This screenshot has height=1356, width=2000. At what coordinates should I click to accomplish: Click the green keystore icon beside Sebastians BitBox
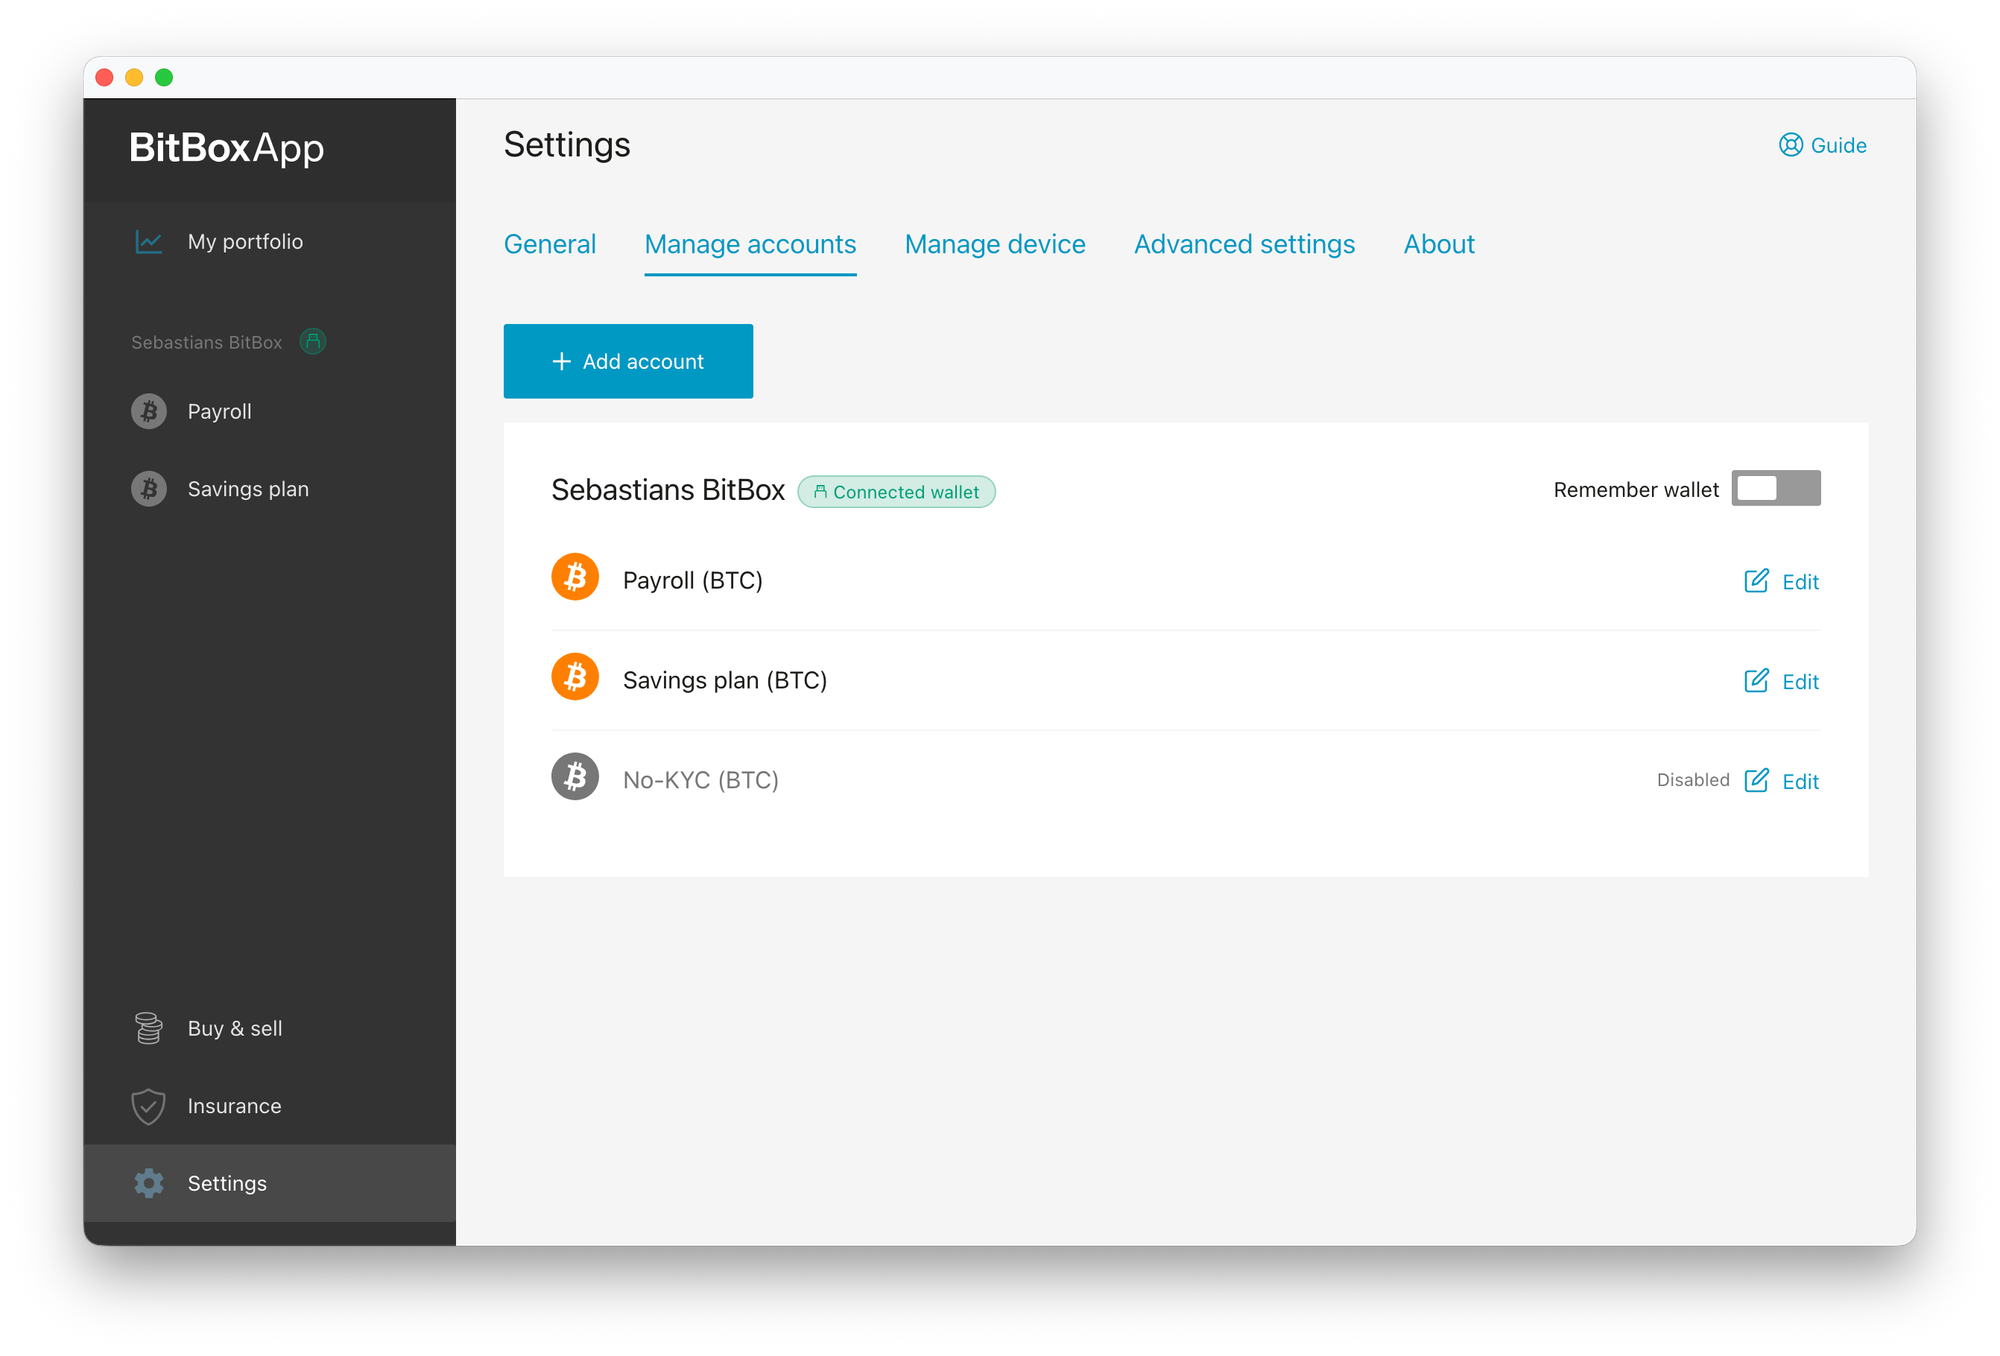[313, 342]
